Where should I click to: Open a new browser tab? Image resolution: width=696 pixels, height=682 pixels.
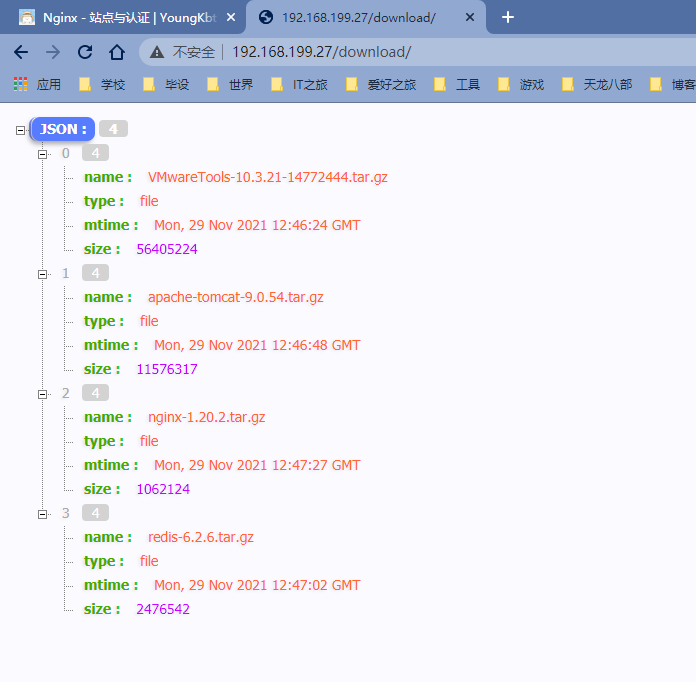(x=508, y=17)
